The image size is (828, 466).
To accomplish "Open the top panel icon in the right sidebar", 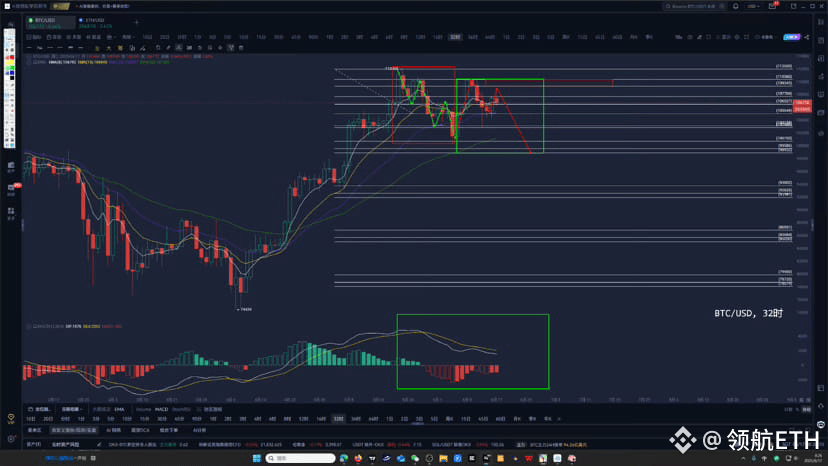I will (x=821, y=23).
